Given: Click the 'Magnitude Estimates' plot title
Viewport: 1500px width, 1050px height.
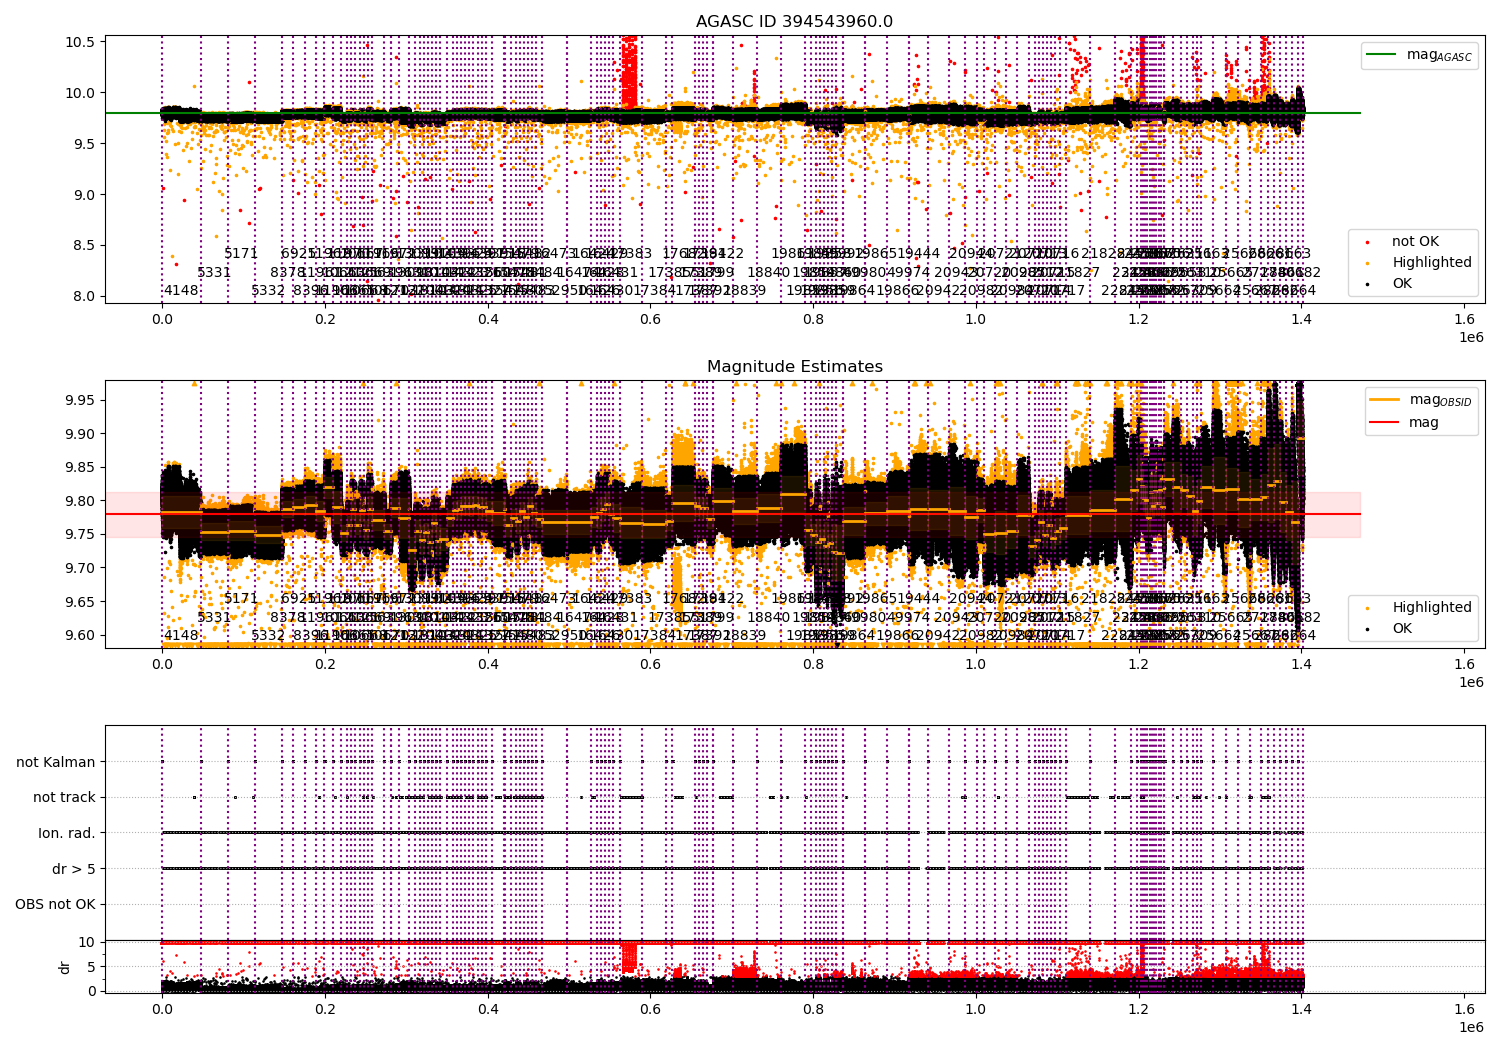Looking at the screenshot, I should click(795, 366).
